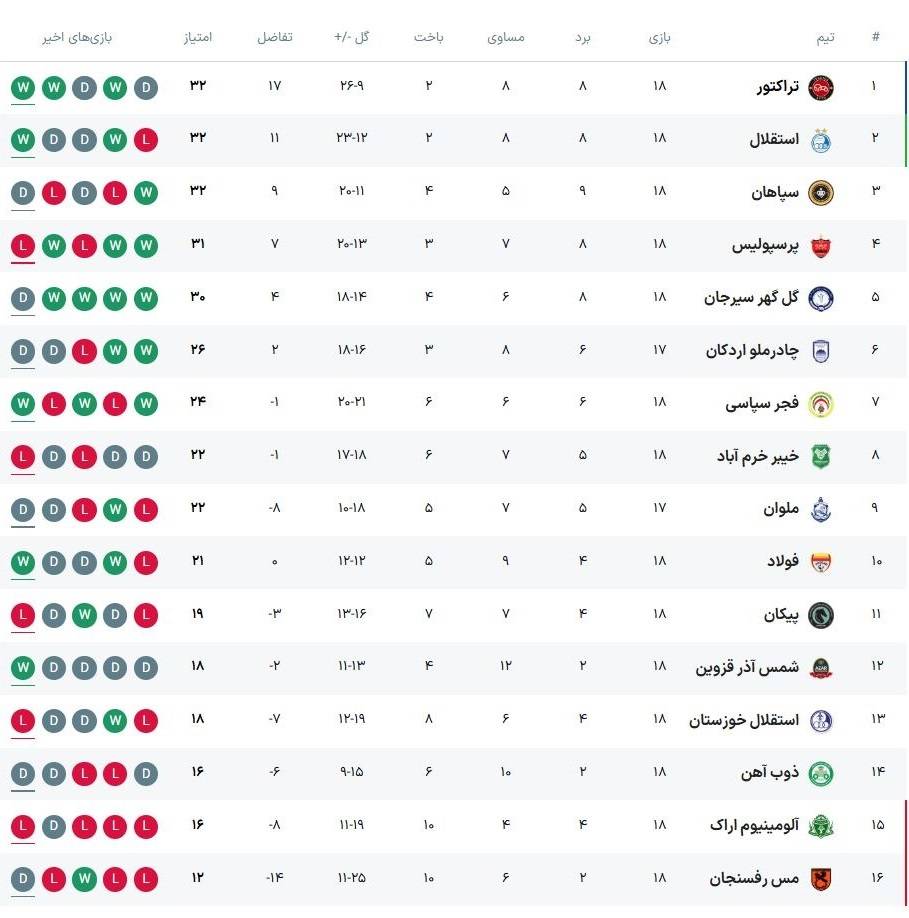Click the Mes Rafsanjan orange logo
Screen dimensions: 909x918
click(x=820, y=879)
